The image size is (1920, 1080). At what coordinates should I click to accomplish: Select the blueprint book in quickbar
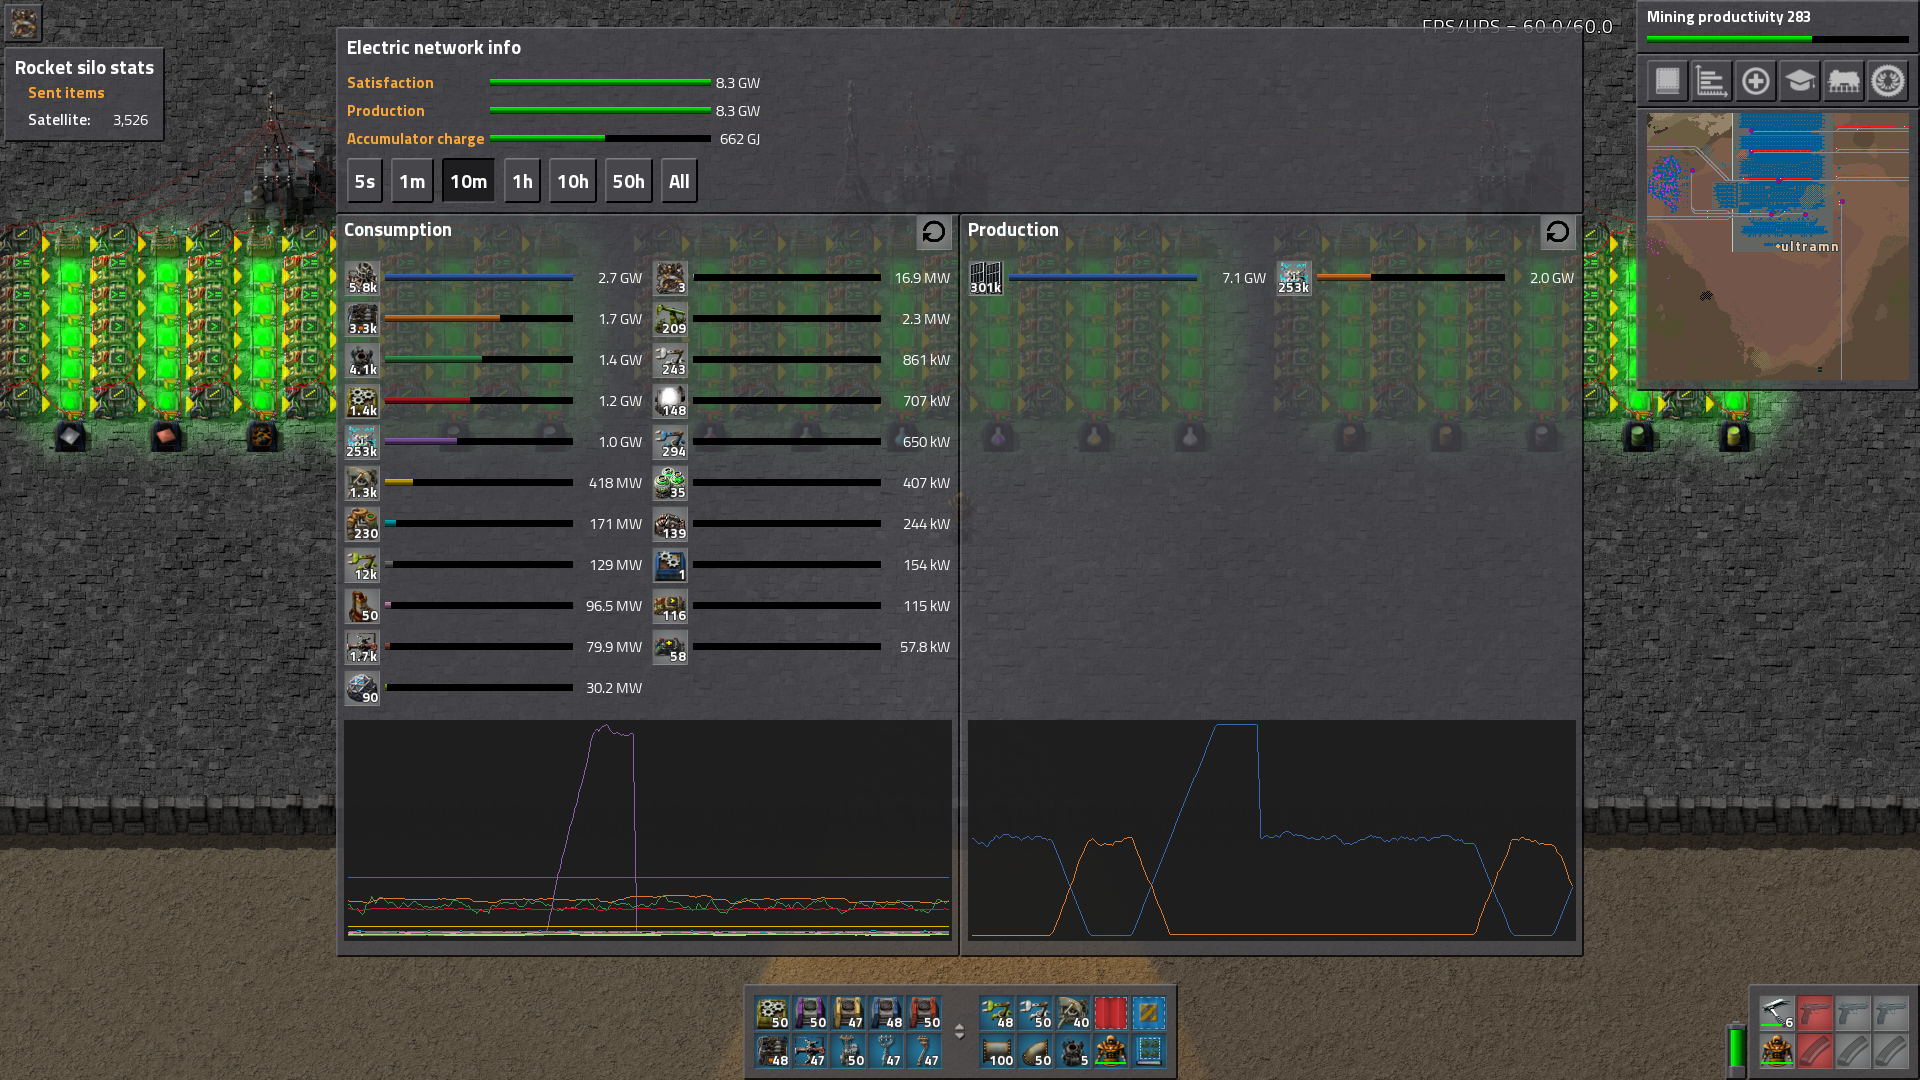[1149, 1051]
